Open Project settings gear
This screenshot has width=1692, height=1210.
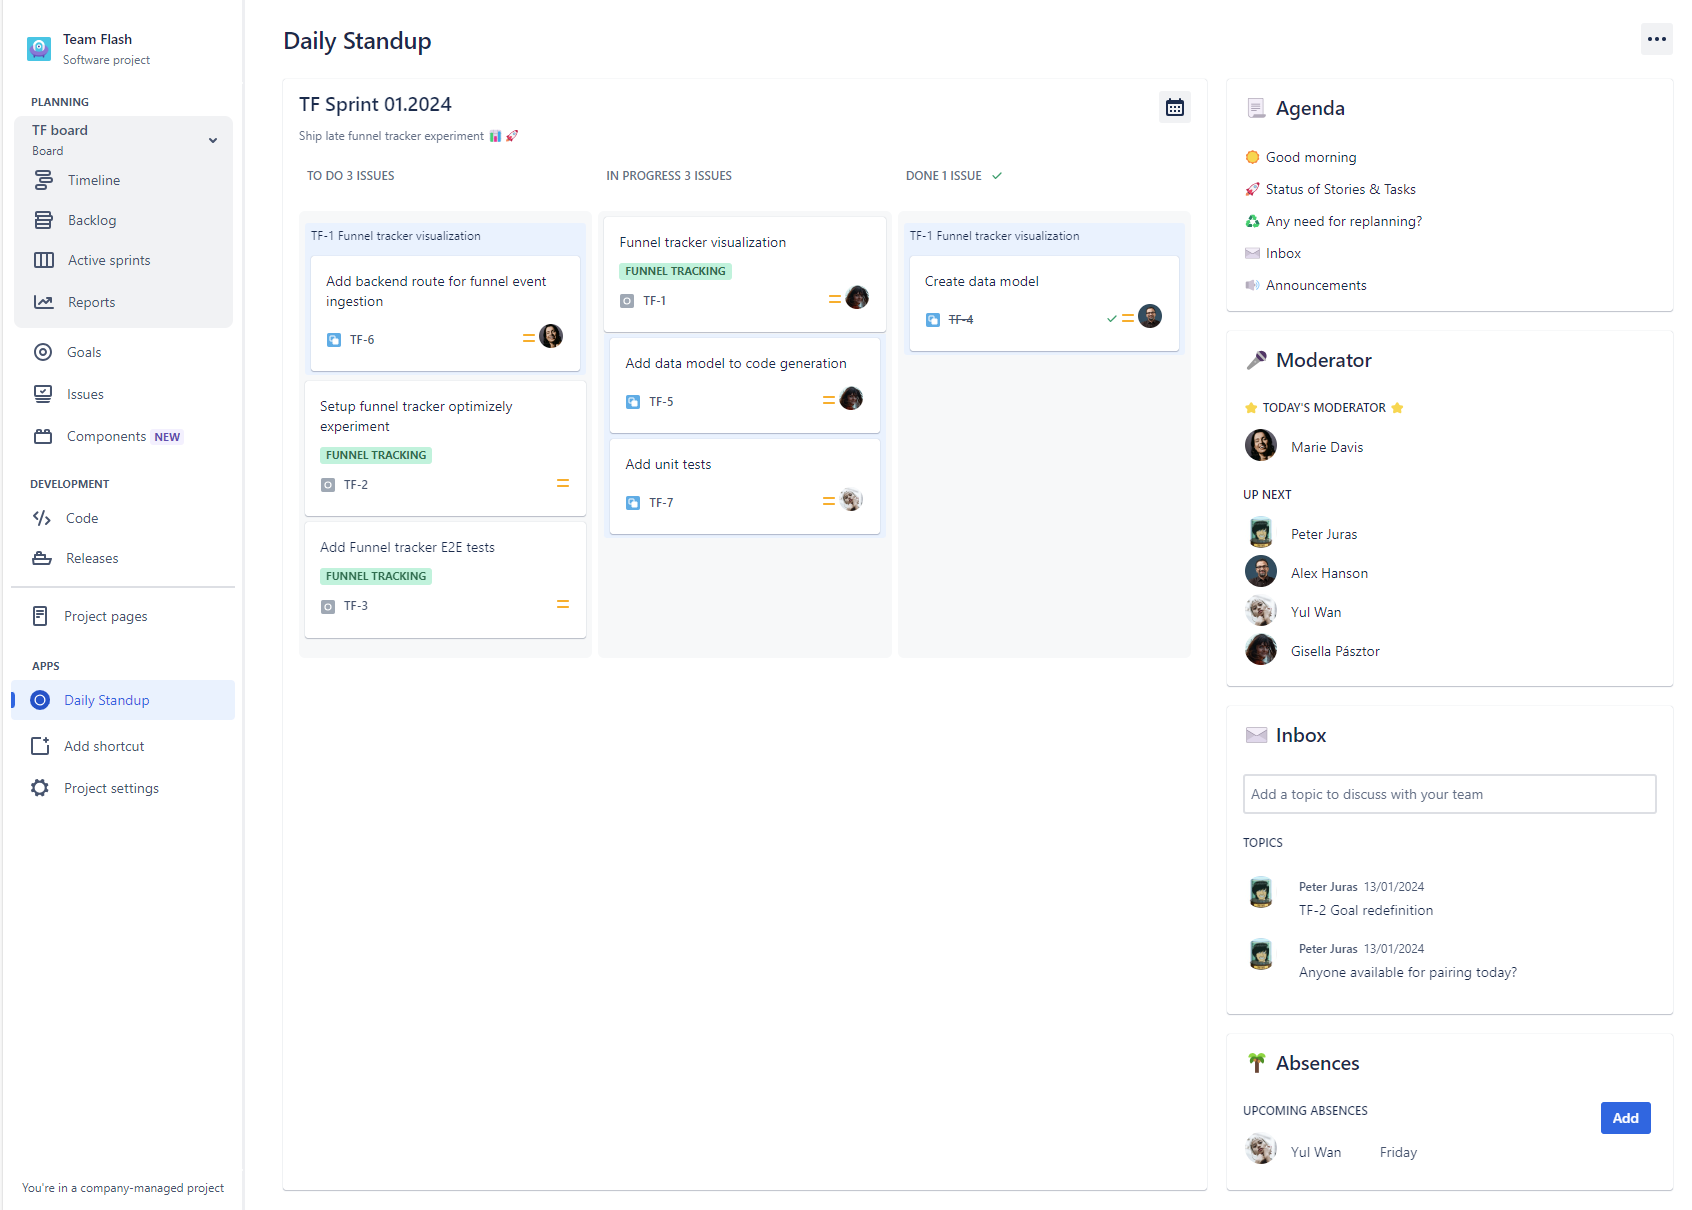tap(40, 788)
